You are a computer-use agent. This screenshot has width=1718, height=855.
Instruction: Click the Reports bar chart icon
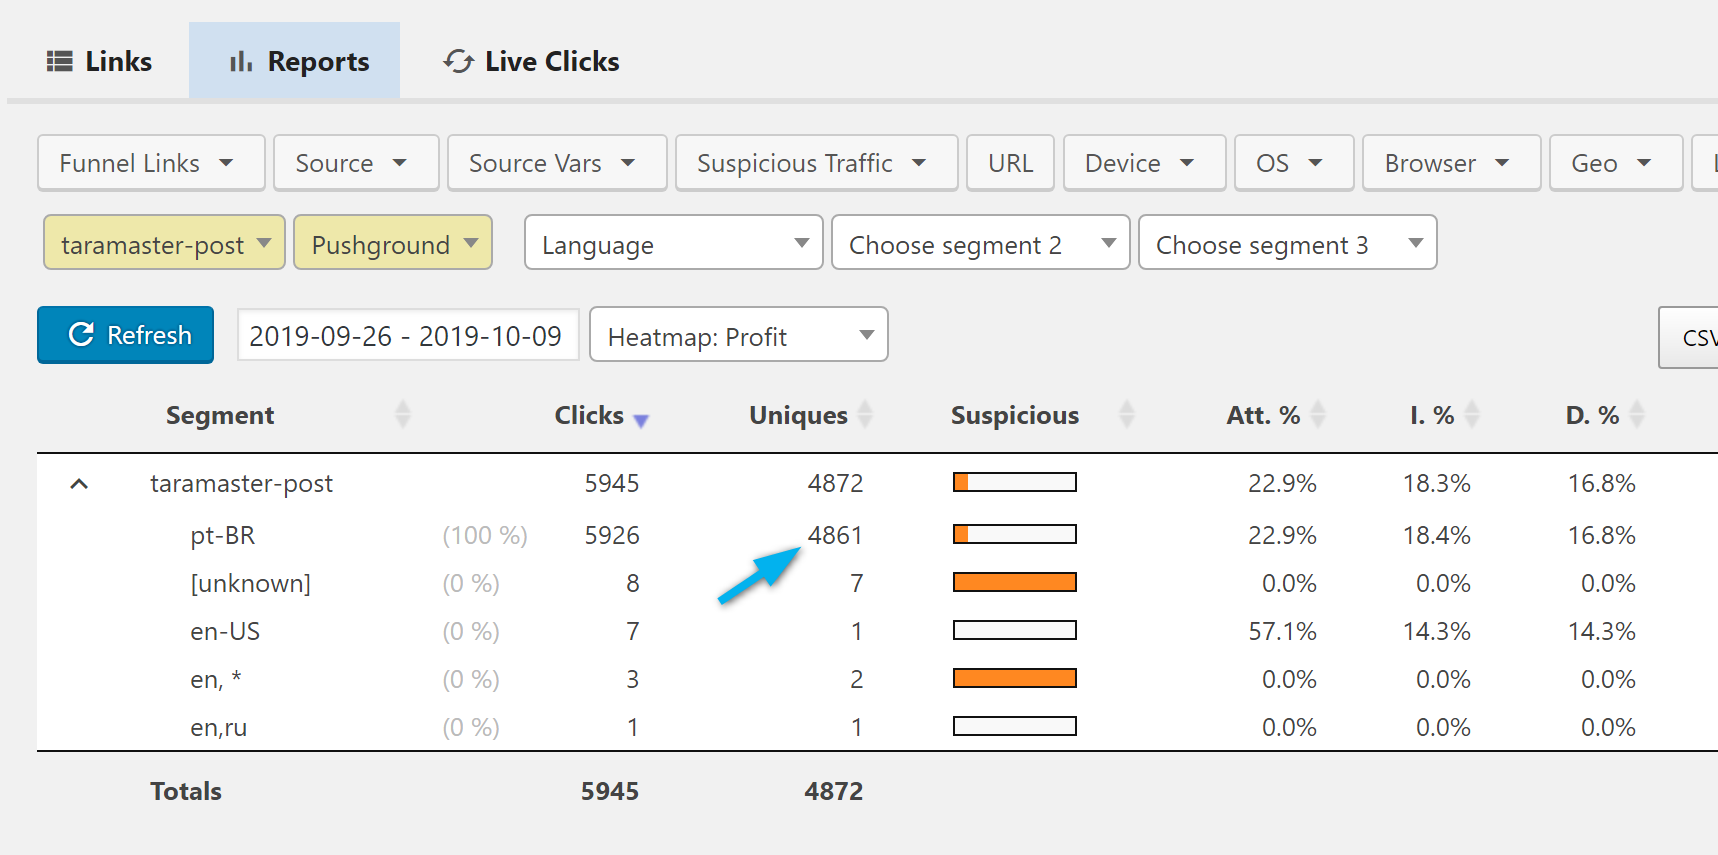(241, 62)
